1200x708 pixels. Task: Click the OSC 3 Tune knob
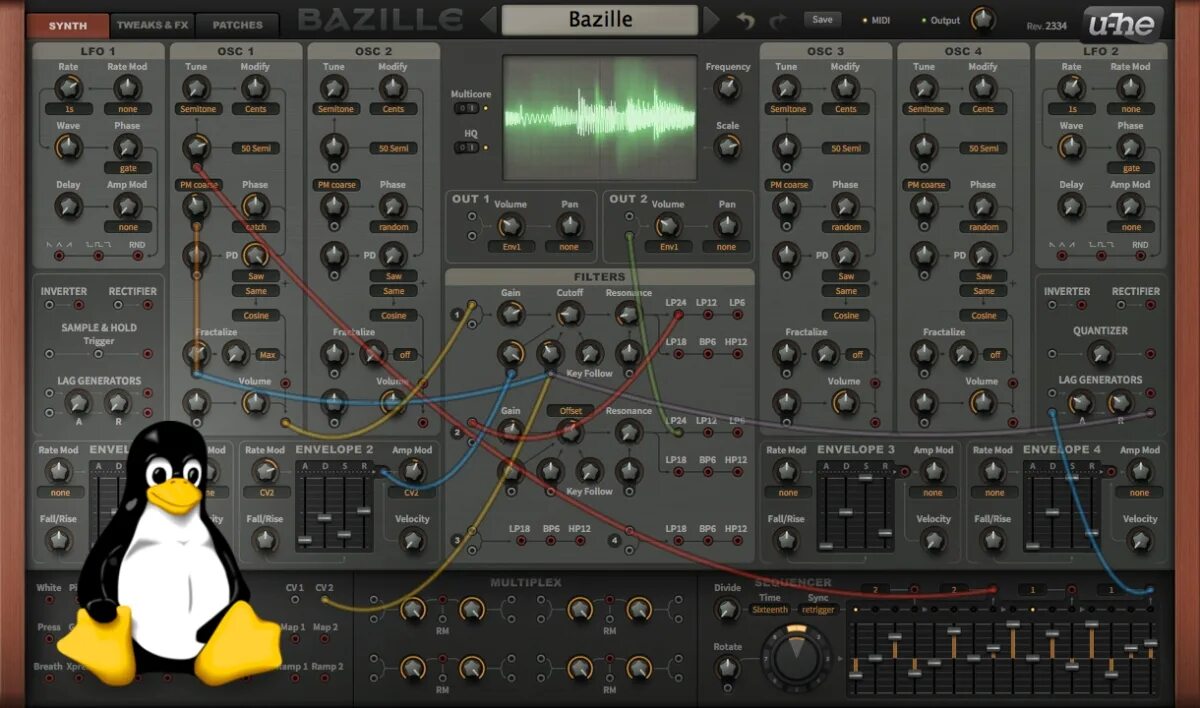pyautogui.click(x=787, y=88)
